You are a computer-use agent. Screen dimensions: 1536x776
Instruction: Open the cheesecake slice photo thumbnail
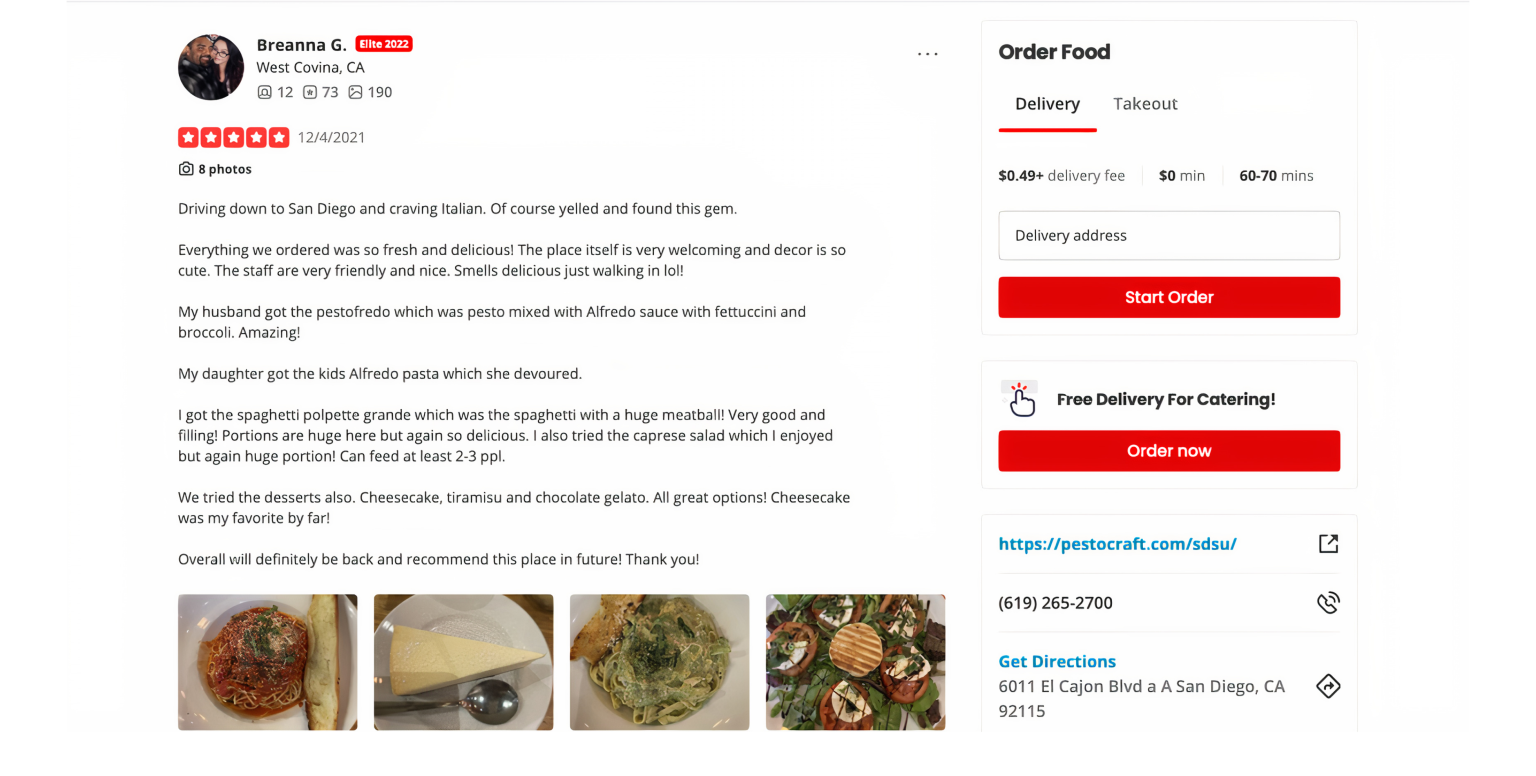point(463,662)
